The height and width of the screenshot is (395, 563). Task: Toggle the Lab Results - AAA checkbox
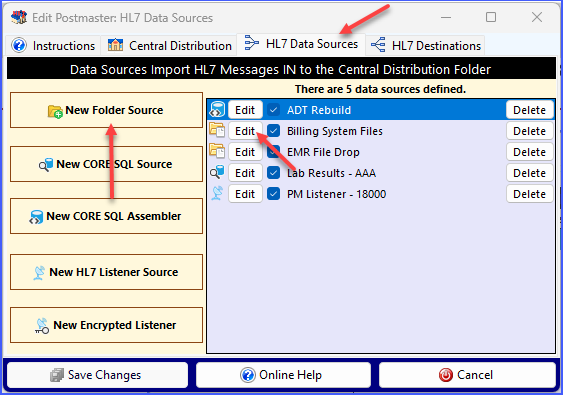pyautogui.click(x=273, y=173)
